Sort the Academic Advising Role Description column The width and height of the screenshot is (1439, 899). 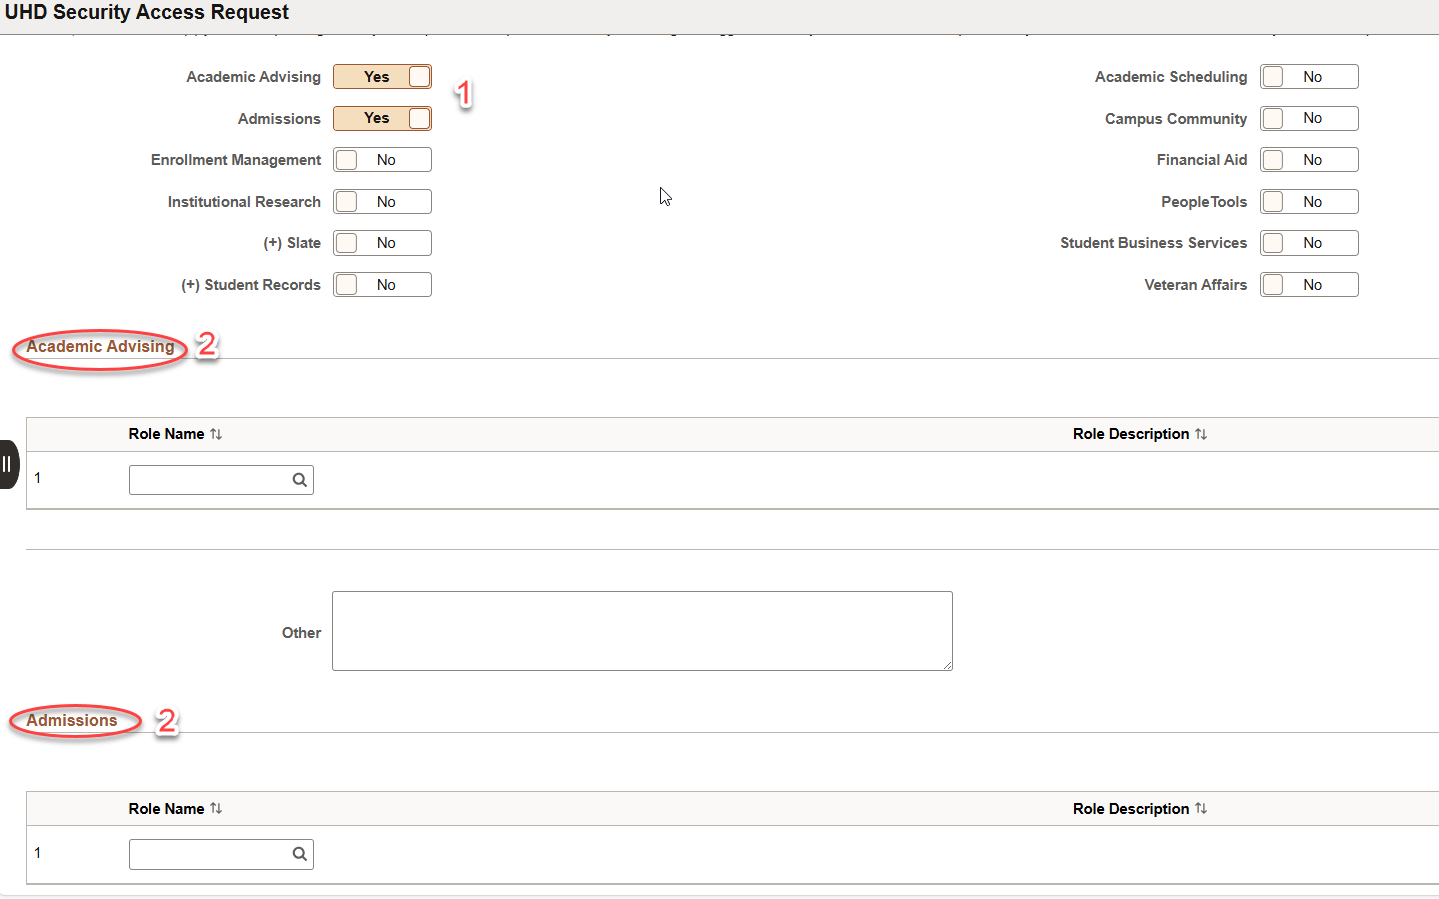[x=1139, y=433]
